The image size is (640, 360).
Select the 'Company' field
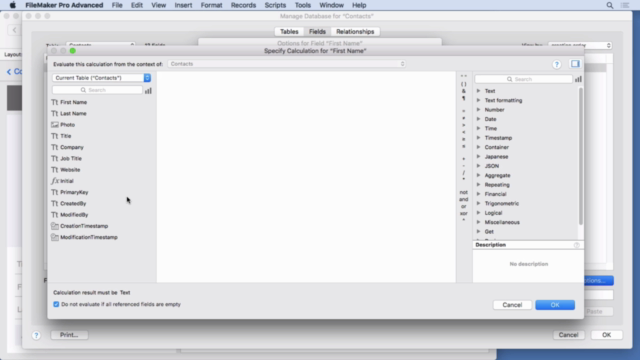point(72,147)
